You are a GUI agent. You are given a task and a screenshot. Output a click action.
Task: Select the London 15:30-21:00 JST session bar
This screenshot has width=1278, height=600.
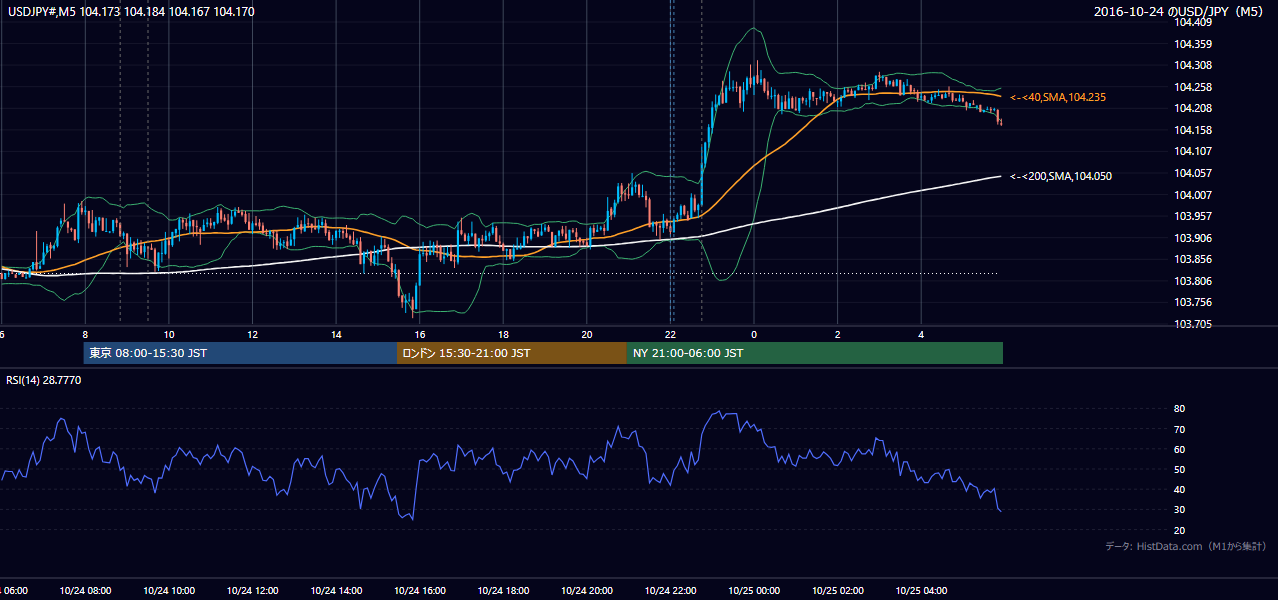(512, 353)
